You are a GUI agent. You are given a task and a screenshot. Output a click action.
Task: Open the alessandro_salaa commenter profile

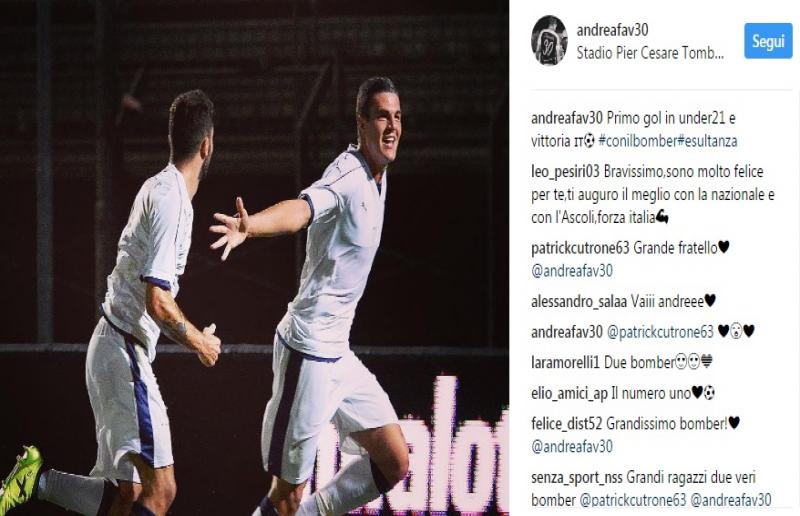pyautogui.click(x=579, y=301)
